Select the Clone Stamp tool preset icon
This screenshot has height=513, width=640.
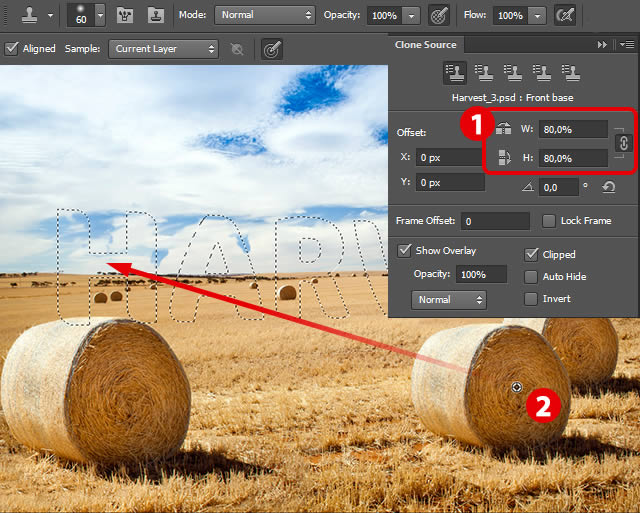tap(29, 16)
